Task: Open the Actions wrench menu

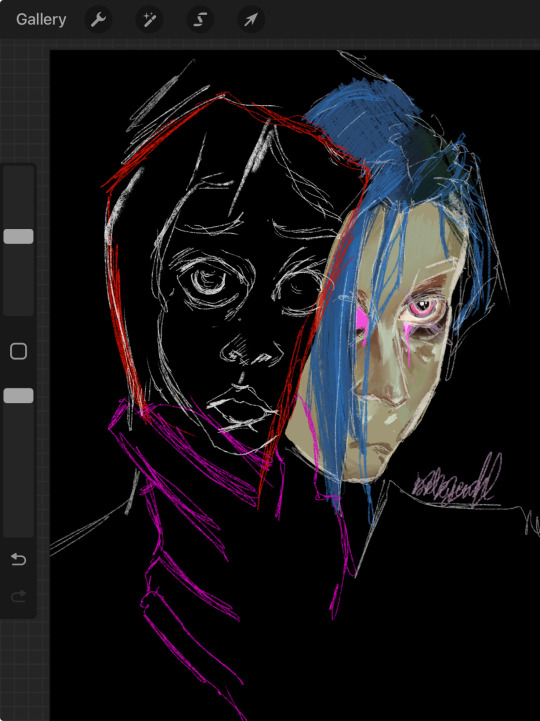Action: tap(98, 19)
